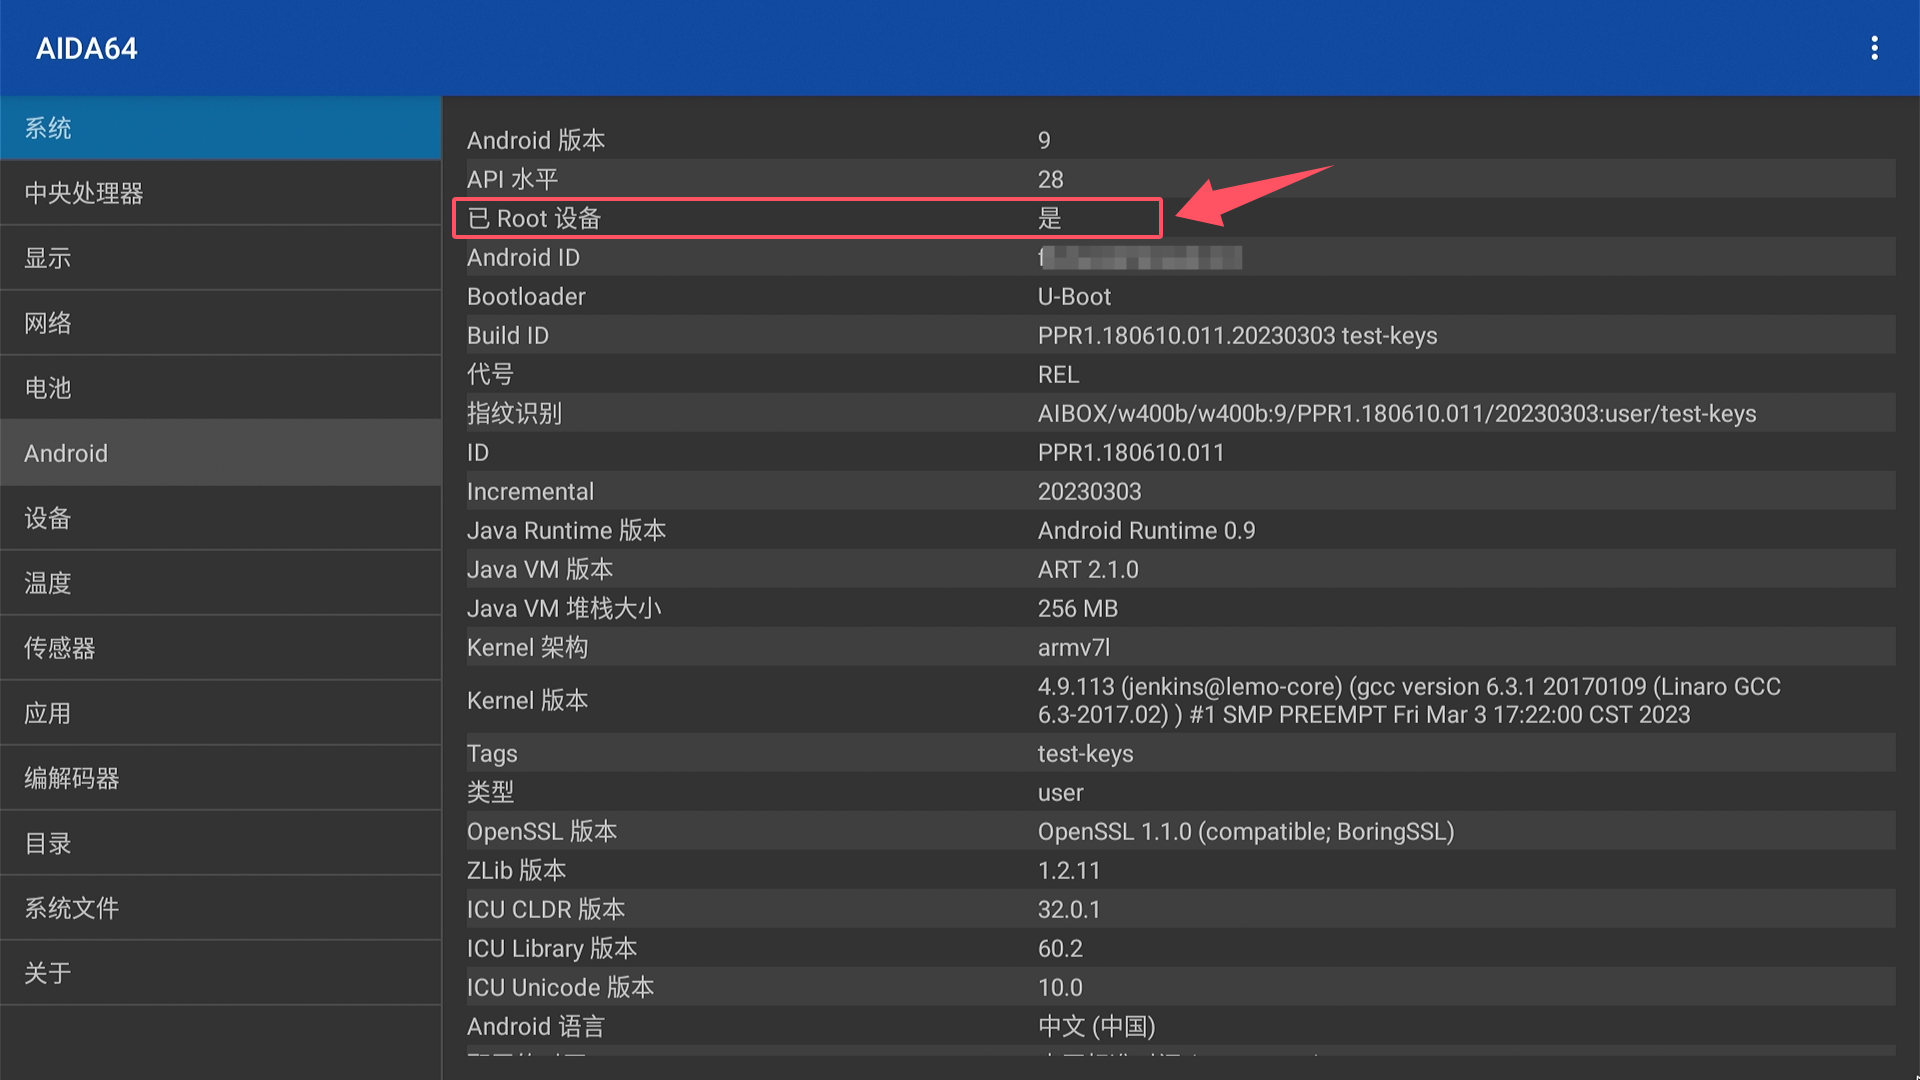Select the 系统 category in sidebar
The width and height of the screenshot is (1920, 1080).
click(x=220, y=128)
